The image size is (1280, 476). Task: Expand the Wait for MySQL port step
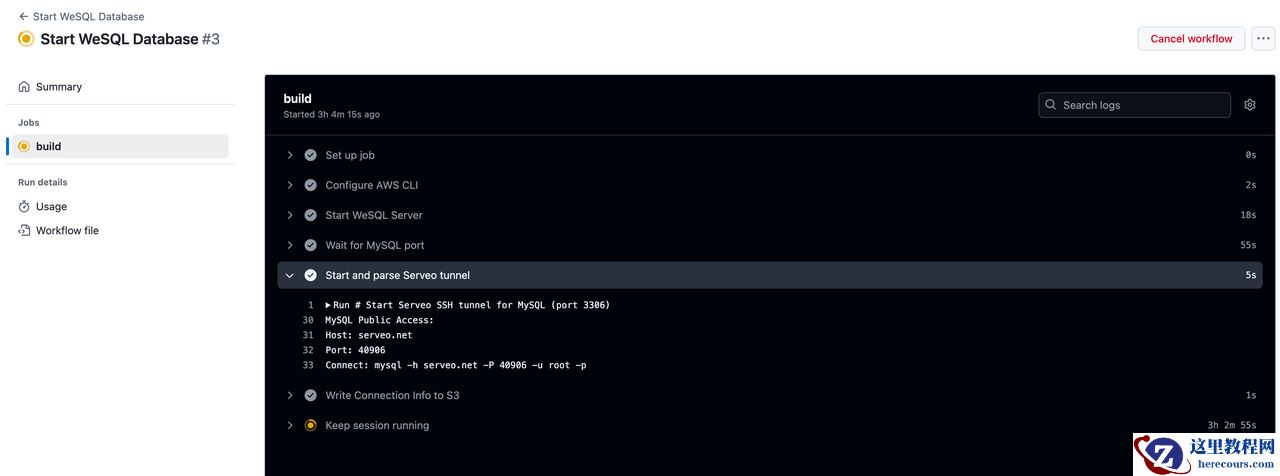770,245
